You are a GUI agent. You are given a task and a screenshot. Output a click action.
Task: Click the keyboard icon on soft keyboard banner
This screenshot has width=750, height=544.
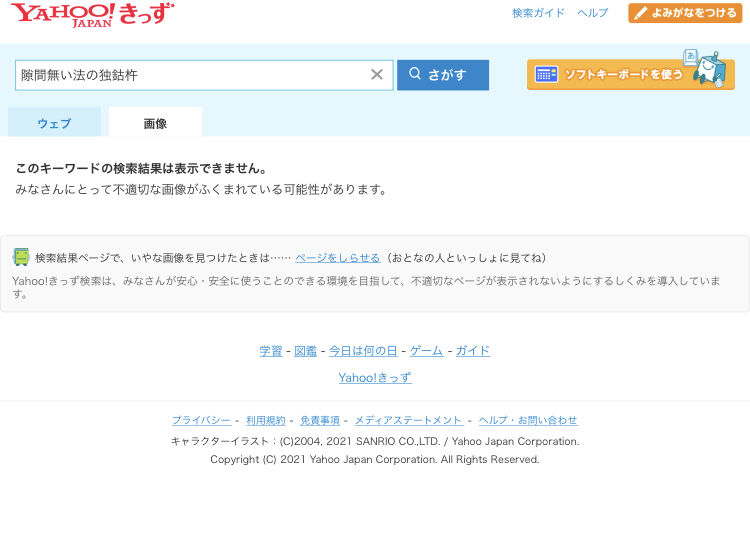pos(546,74)
